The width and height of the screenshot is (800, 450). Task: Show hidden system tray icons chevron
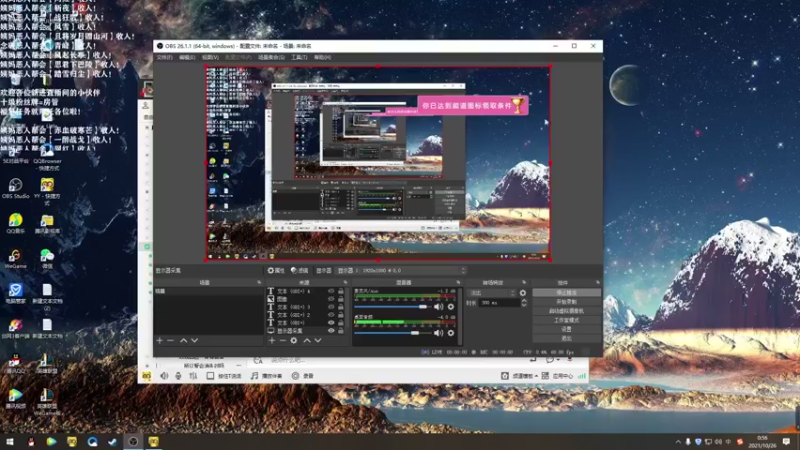[678, 442]
